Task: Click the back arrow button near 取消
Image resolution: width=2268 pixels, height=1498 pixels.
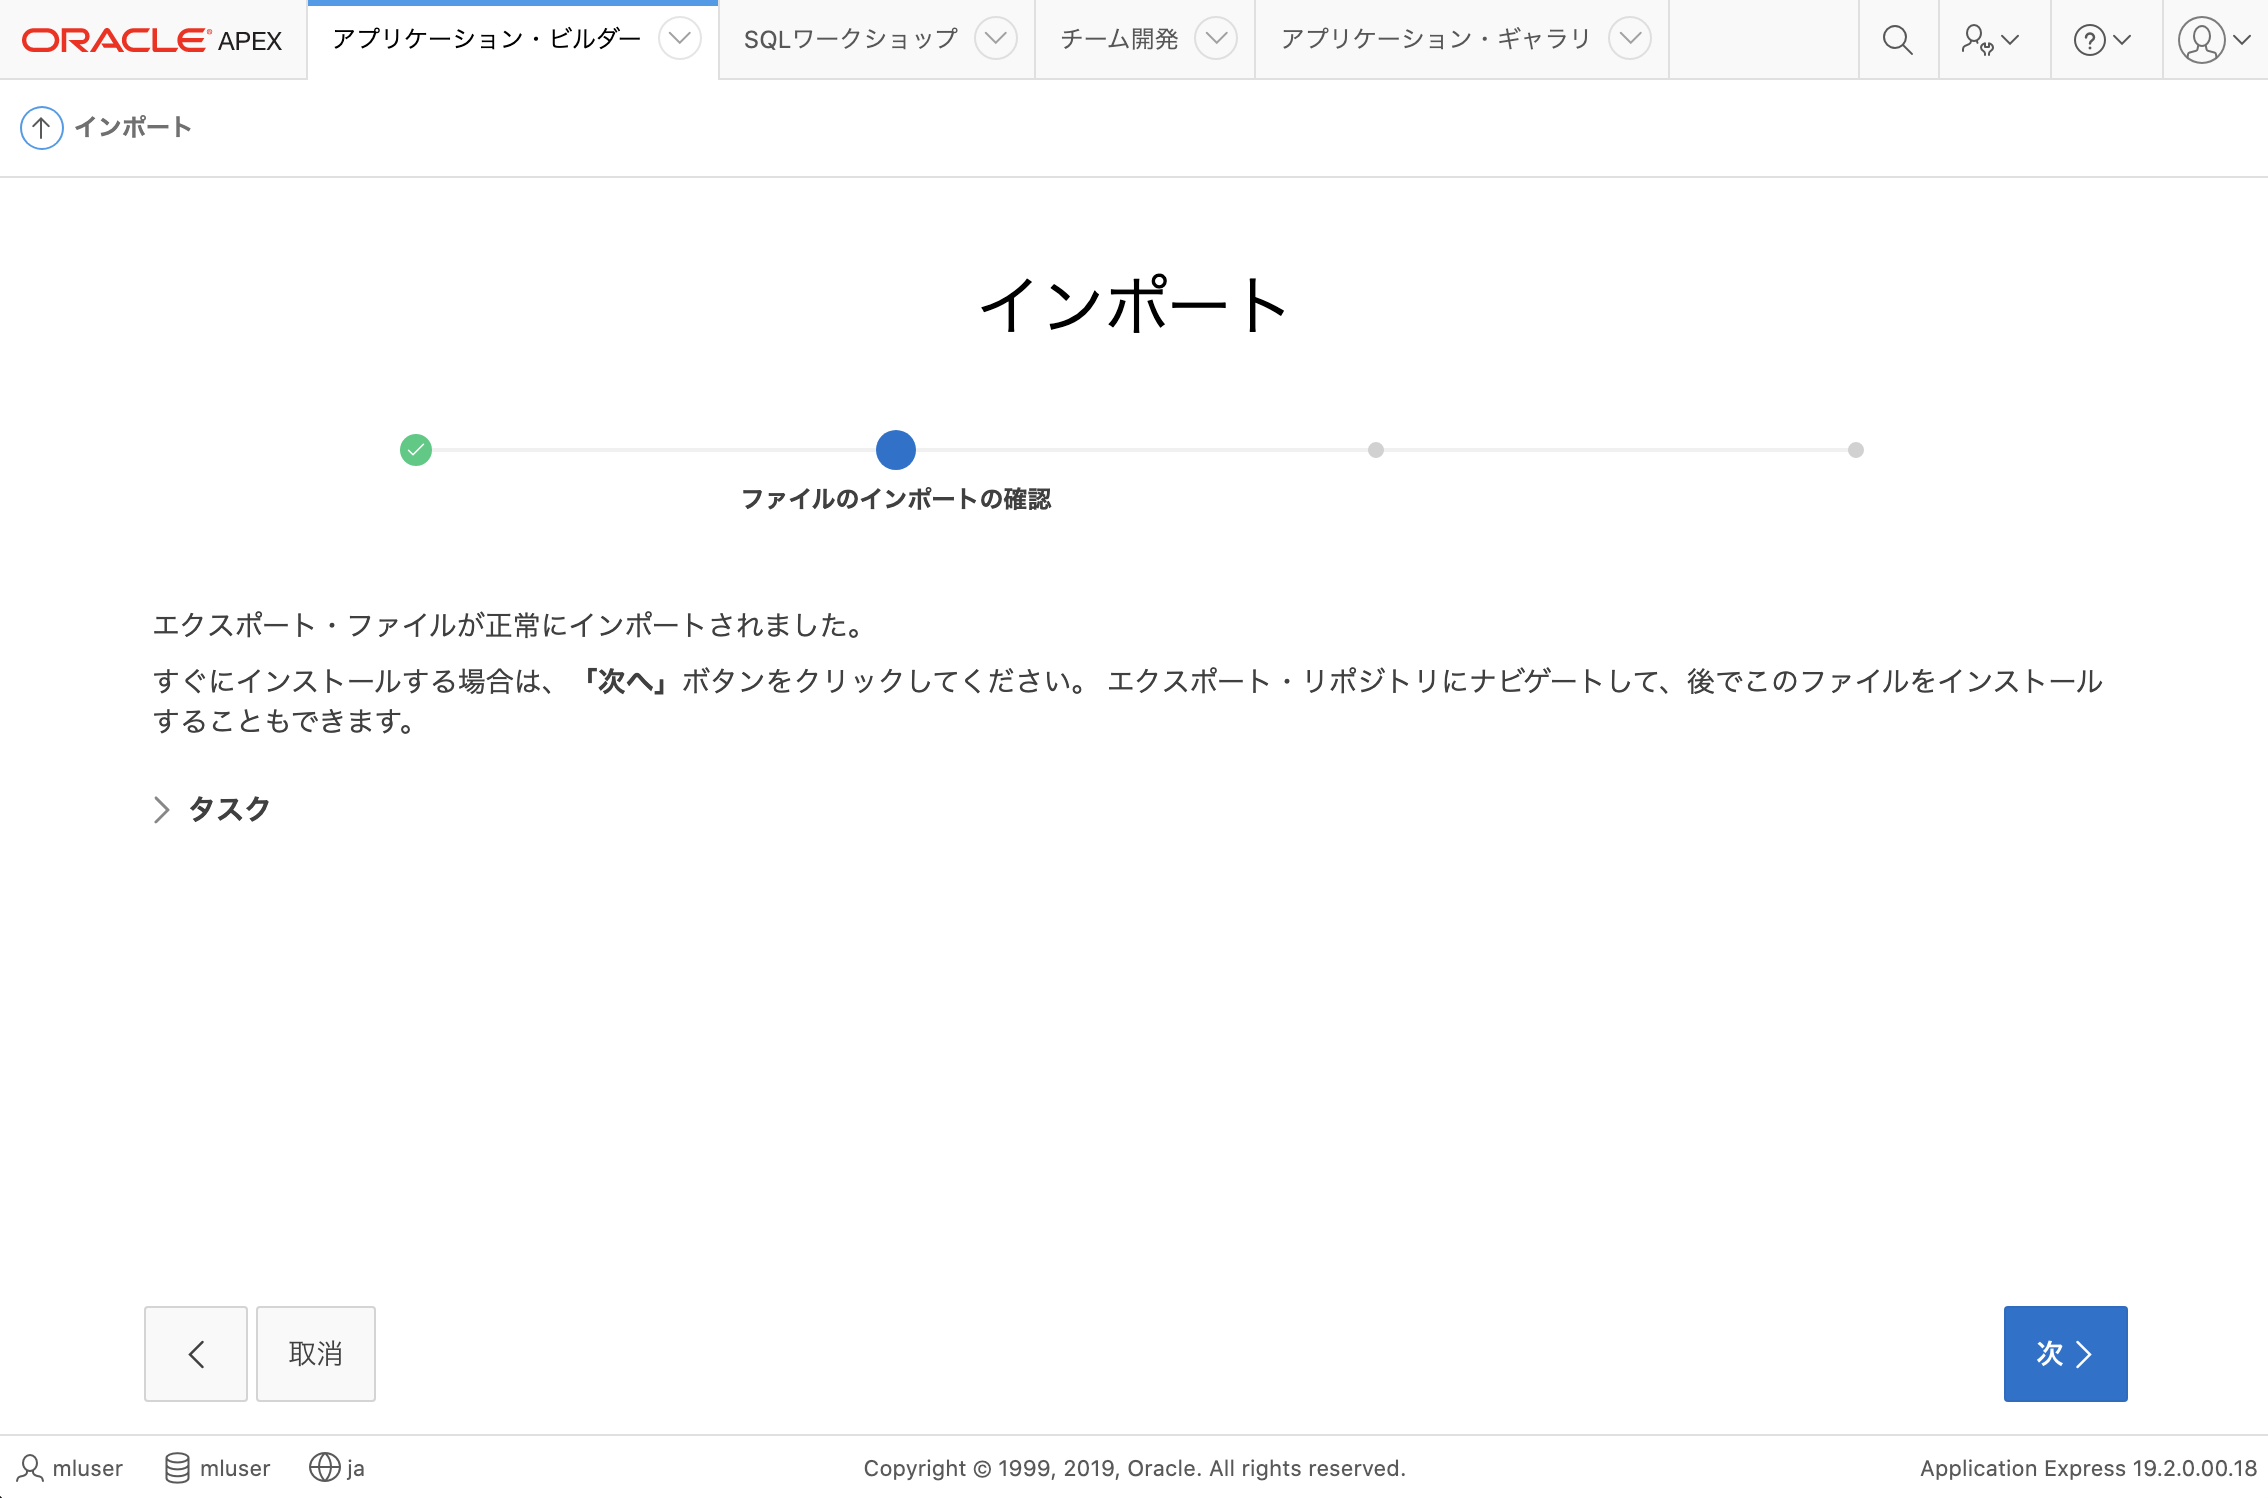Action: (x=195, y=1353)
